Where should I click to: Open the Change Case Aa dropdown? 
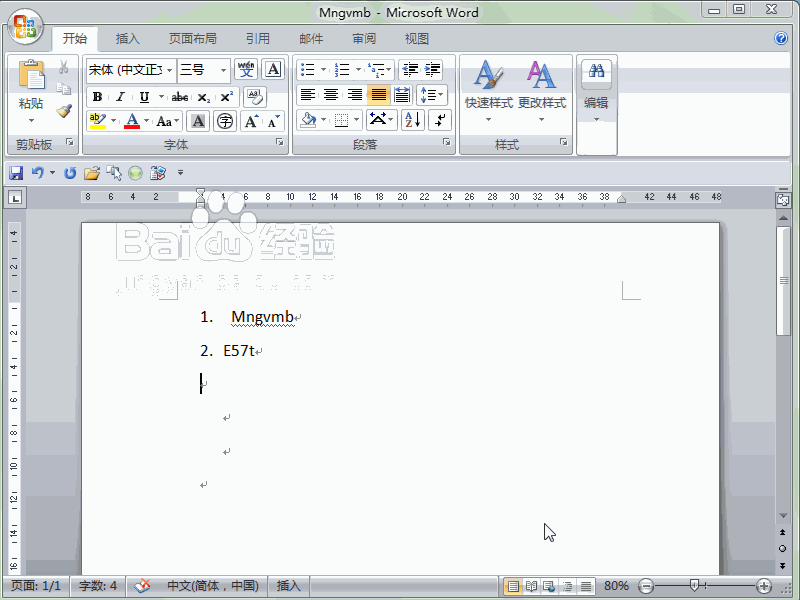click(x=168, y=121)
